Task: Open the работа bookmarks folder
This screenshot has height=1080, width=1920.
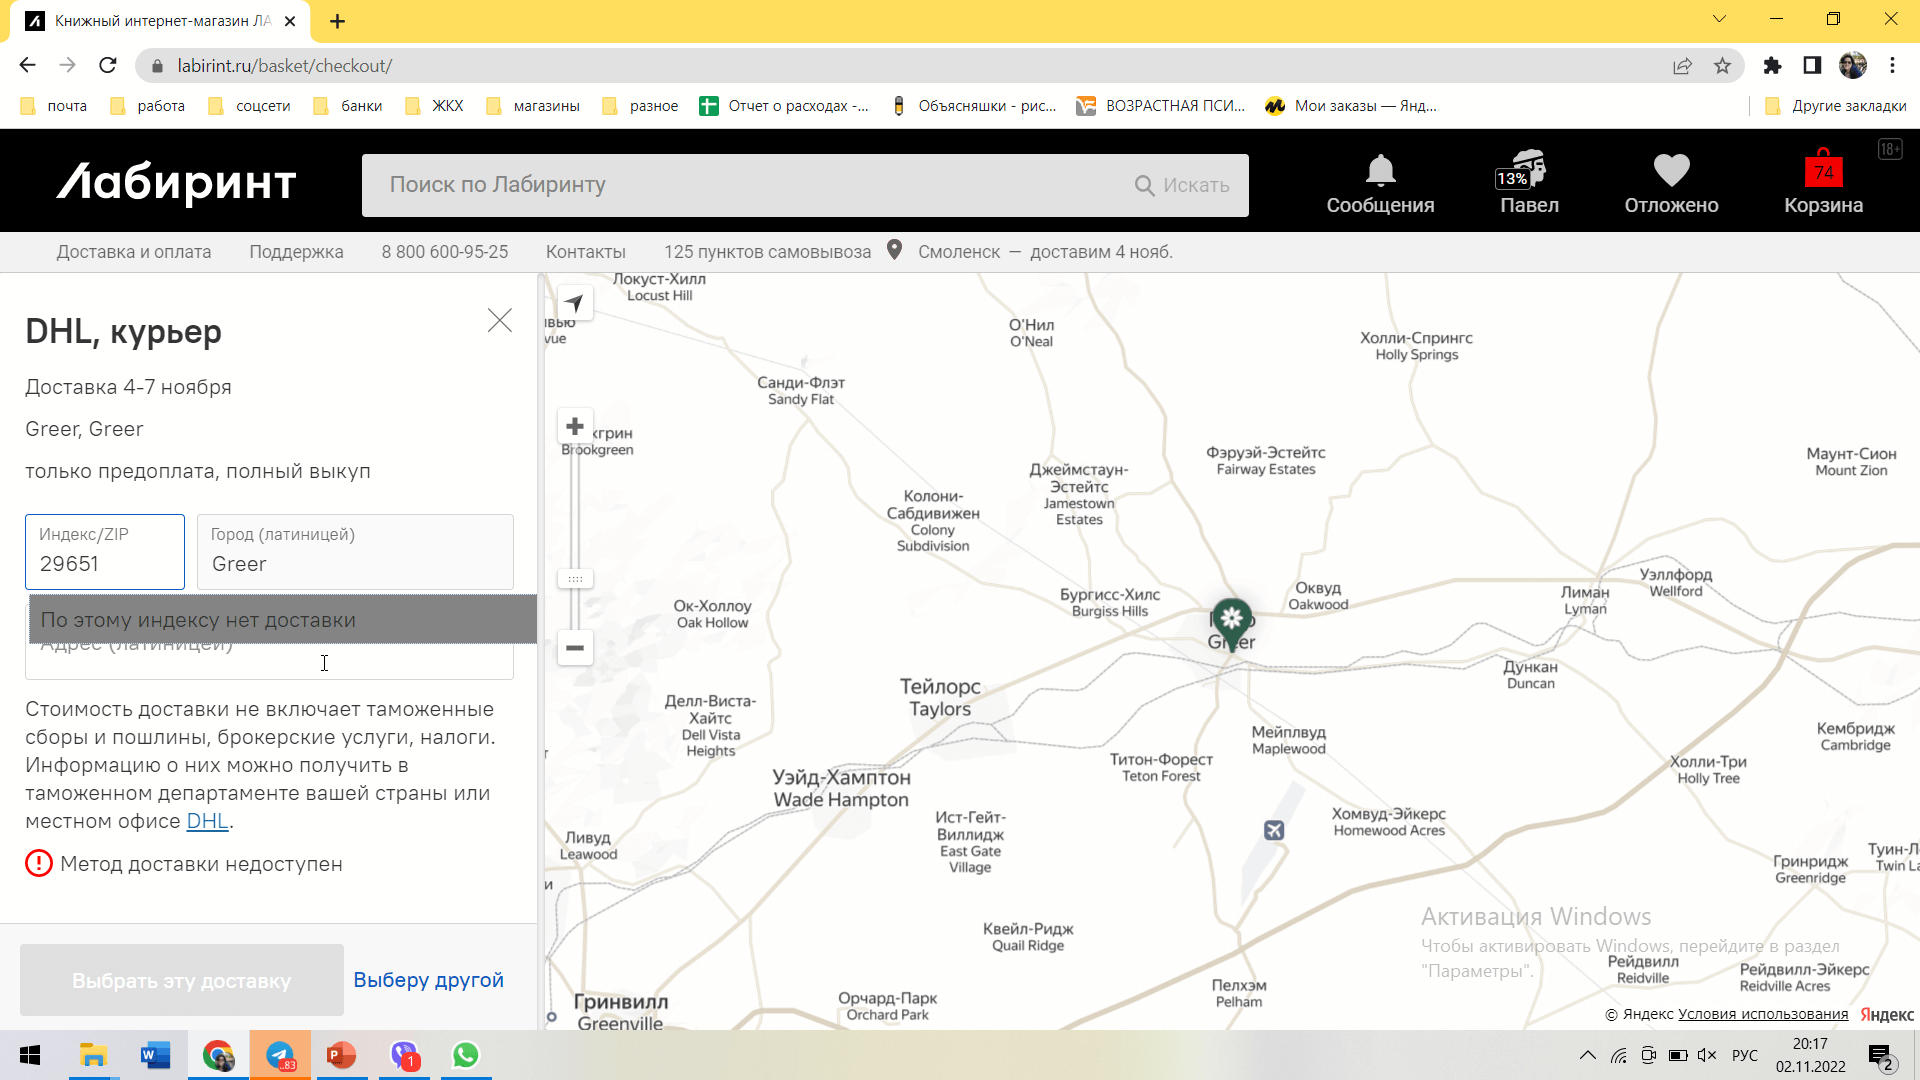Action: (x=148, y=106)
